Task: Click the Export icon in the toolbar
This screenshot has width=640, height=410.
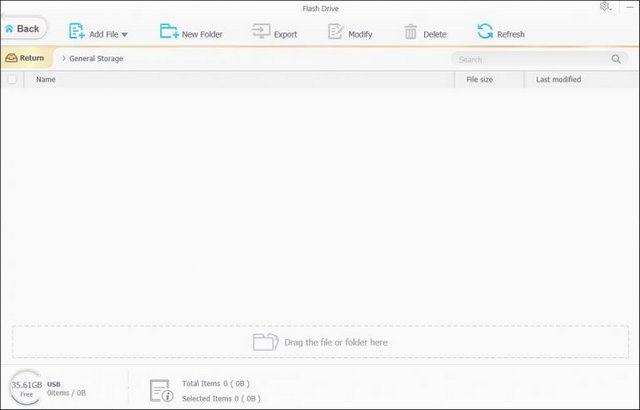Action: click(261, 32)
